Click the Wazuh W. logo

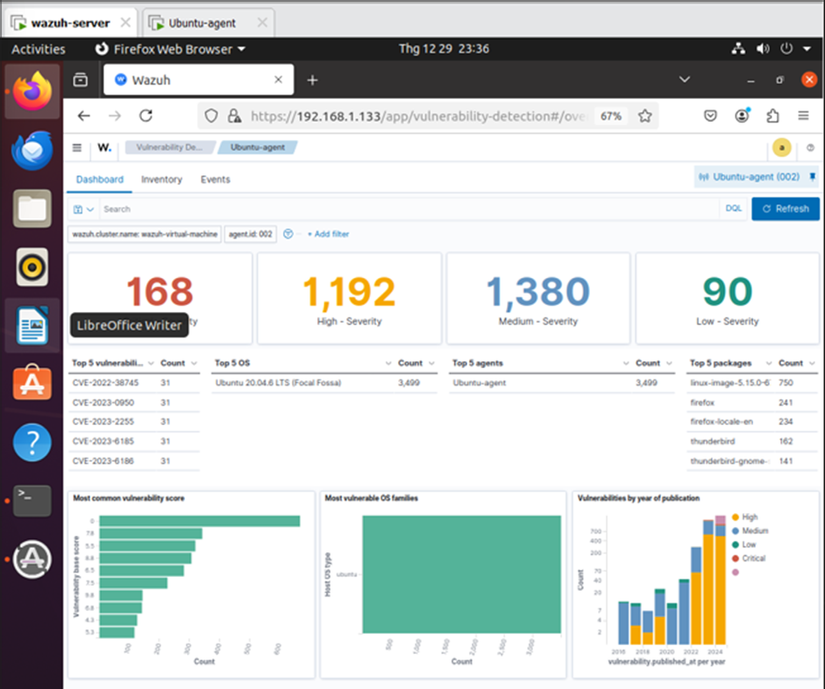[104, 148]
